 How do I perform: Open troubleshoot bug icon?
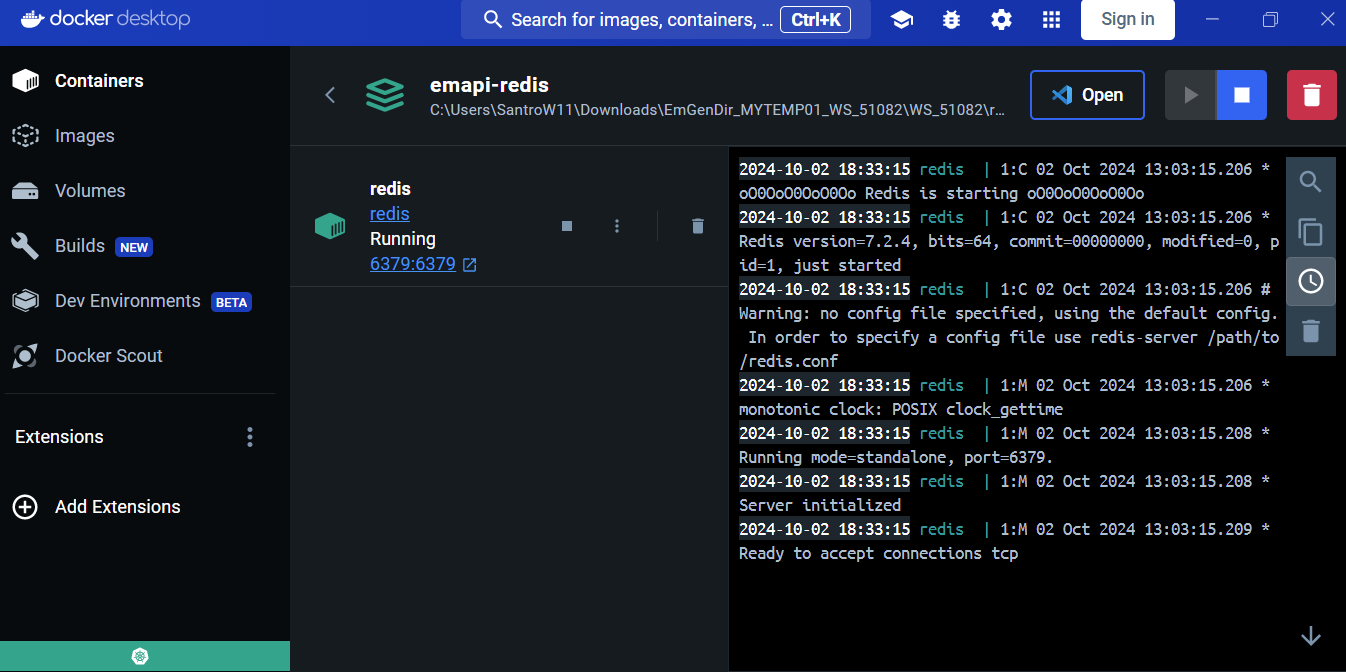(x=952, y=20)
